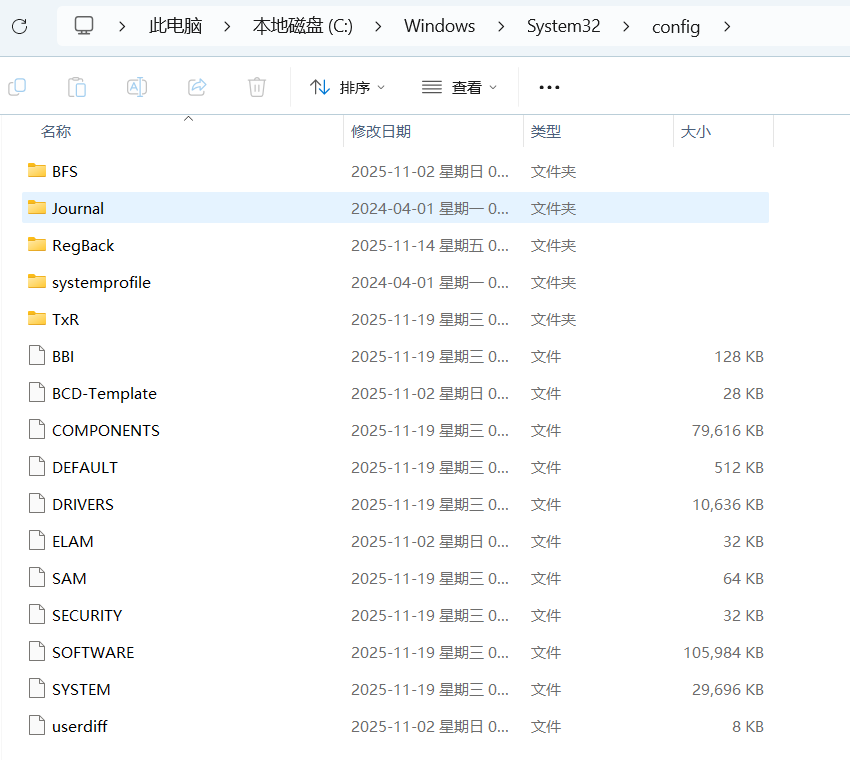Click the copy icon in toolbar
850x760 pixels.
[17, 87]
